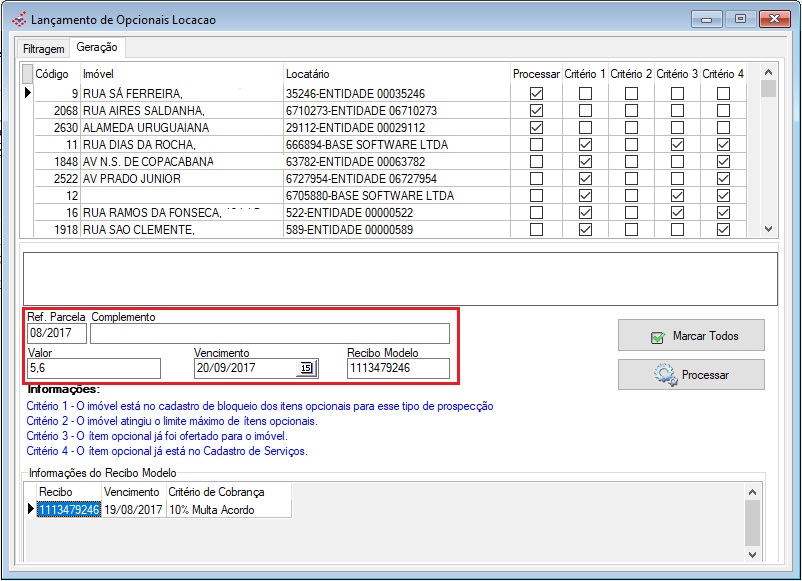
Task: Click the Ref. Parcela input field
Action: tap(57, 334)
